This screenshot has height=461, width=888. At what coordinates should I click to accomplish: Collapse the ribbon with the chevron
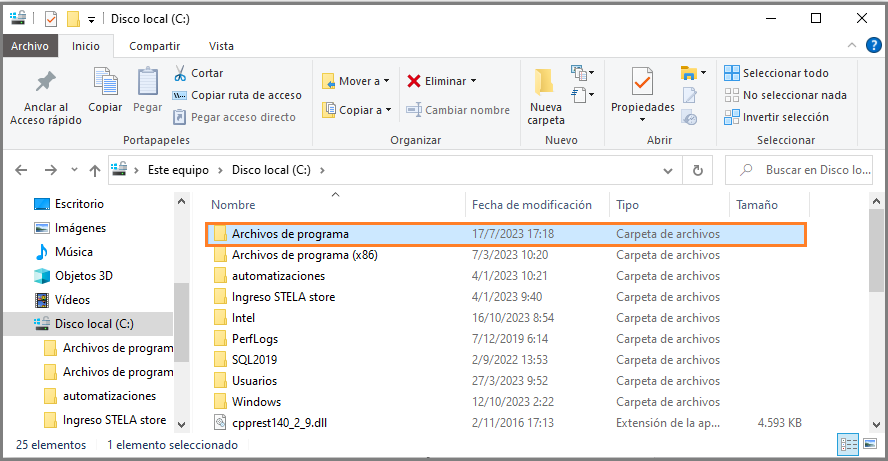[852, 45]
